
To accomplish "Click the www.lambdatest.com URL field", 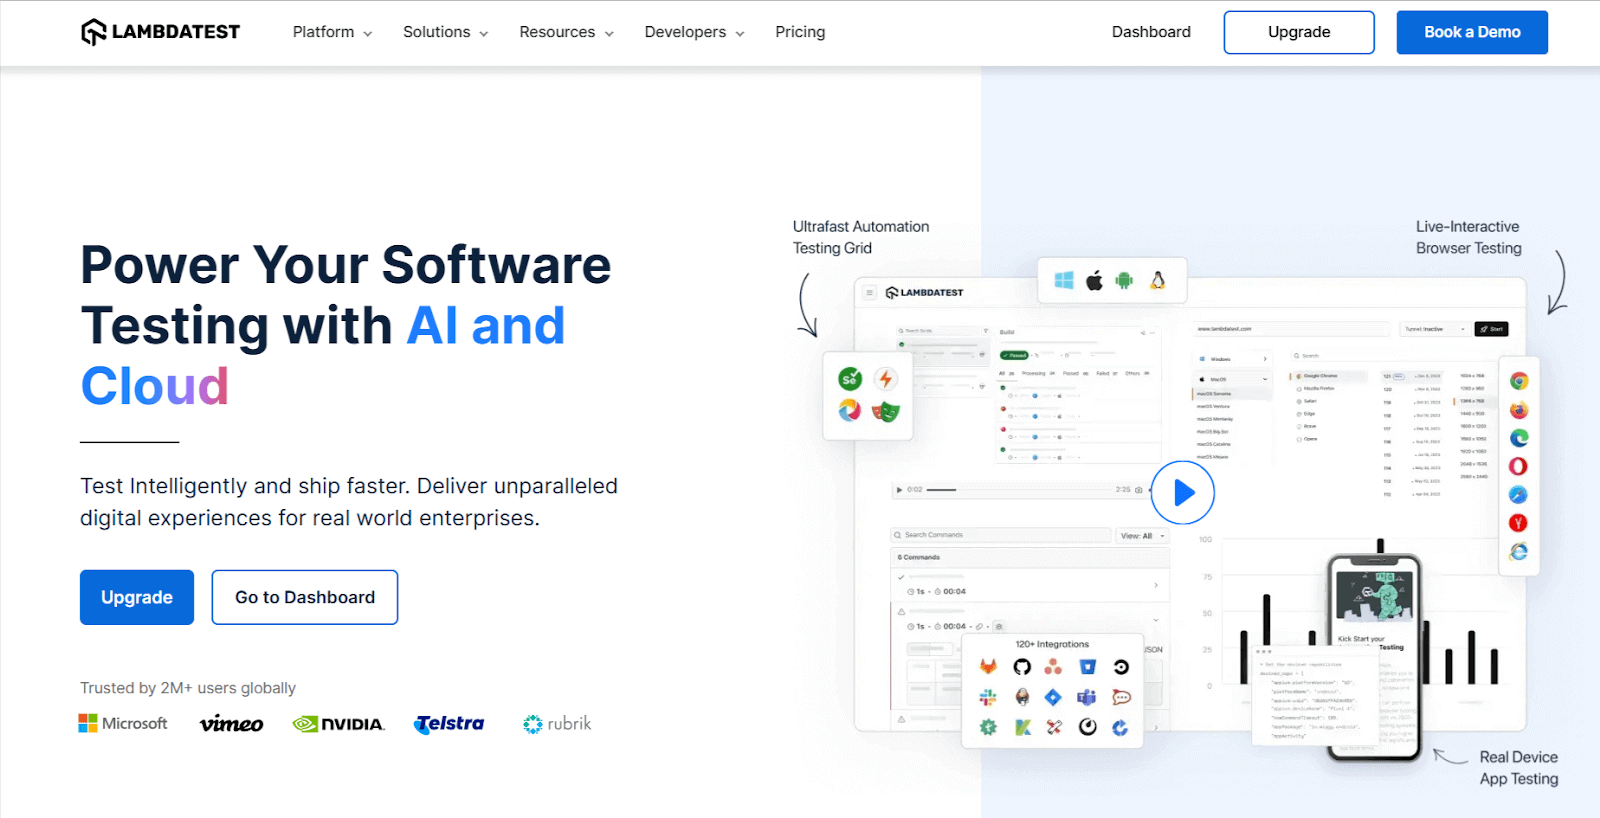I will tap(1291, 329).
